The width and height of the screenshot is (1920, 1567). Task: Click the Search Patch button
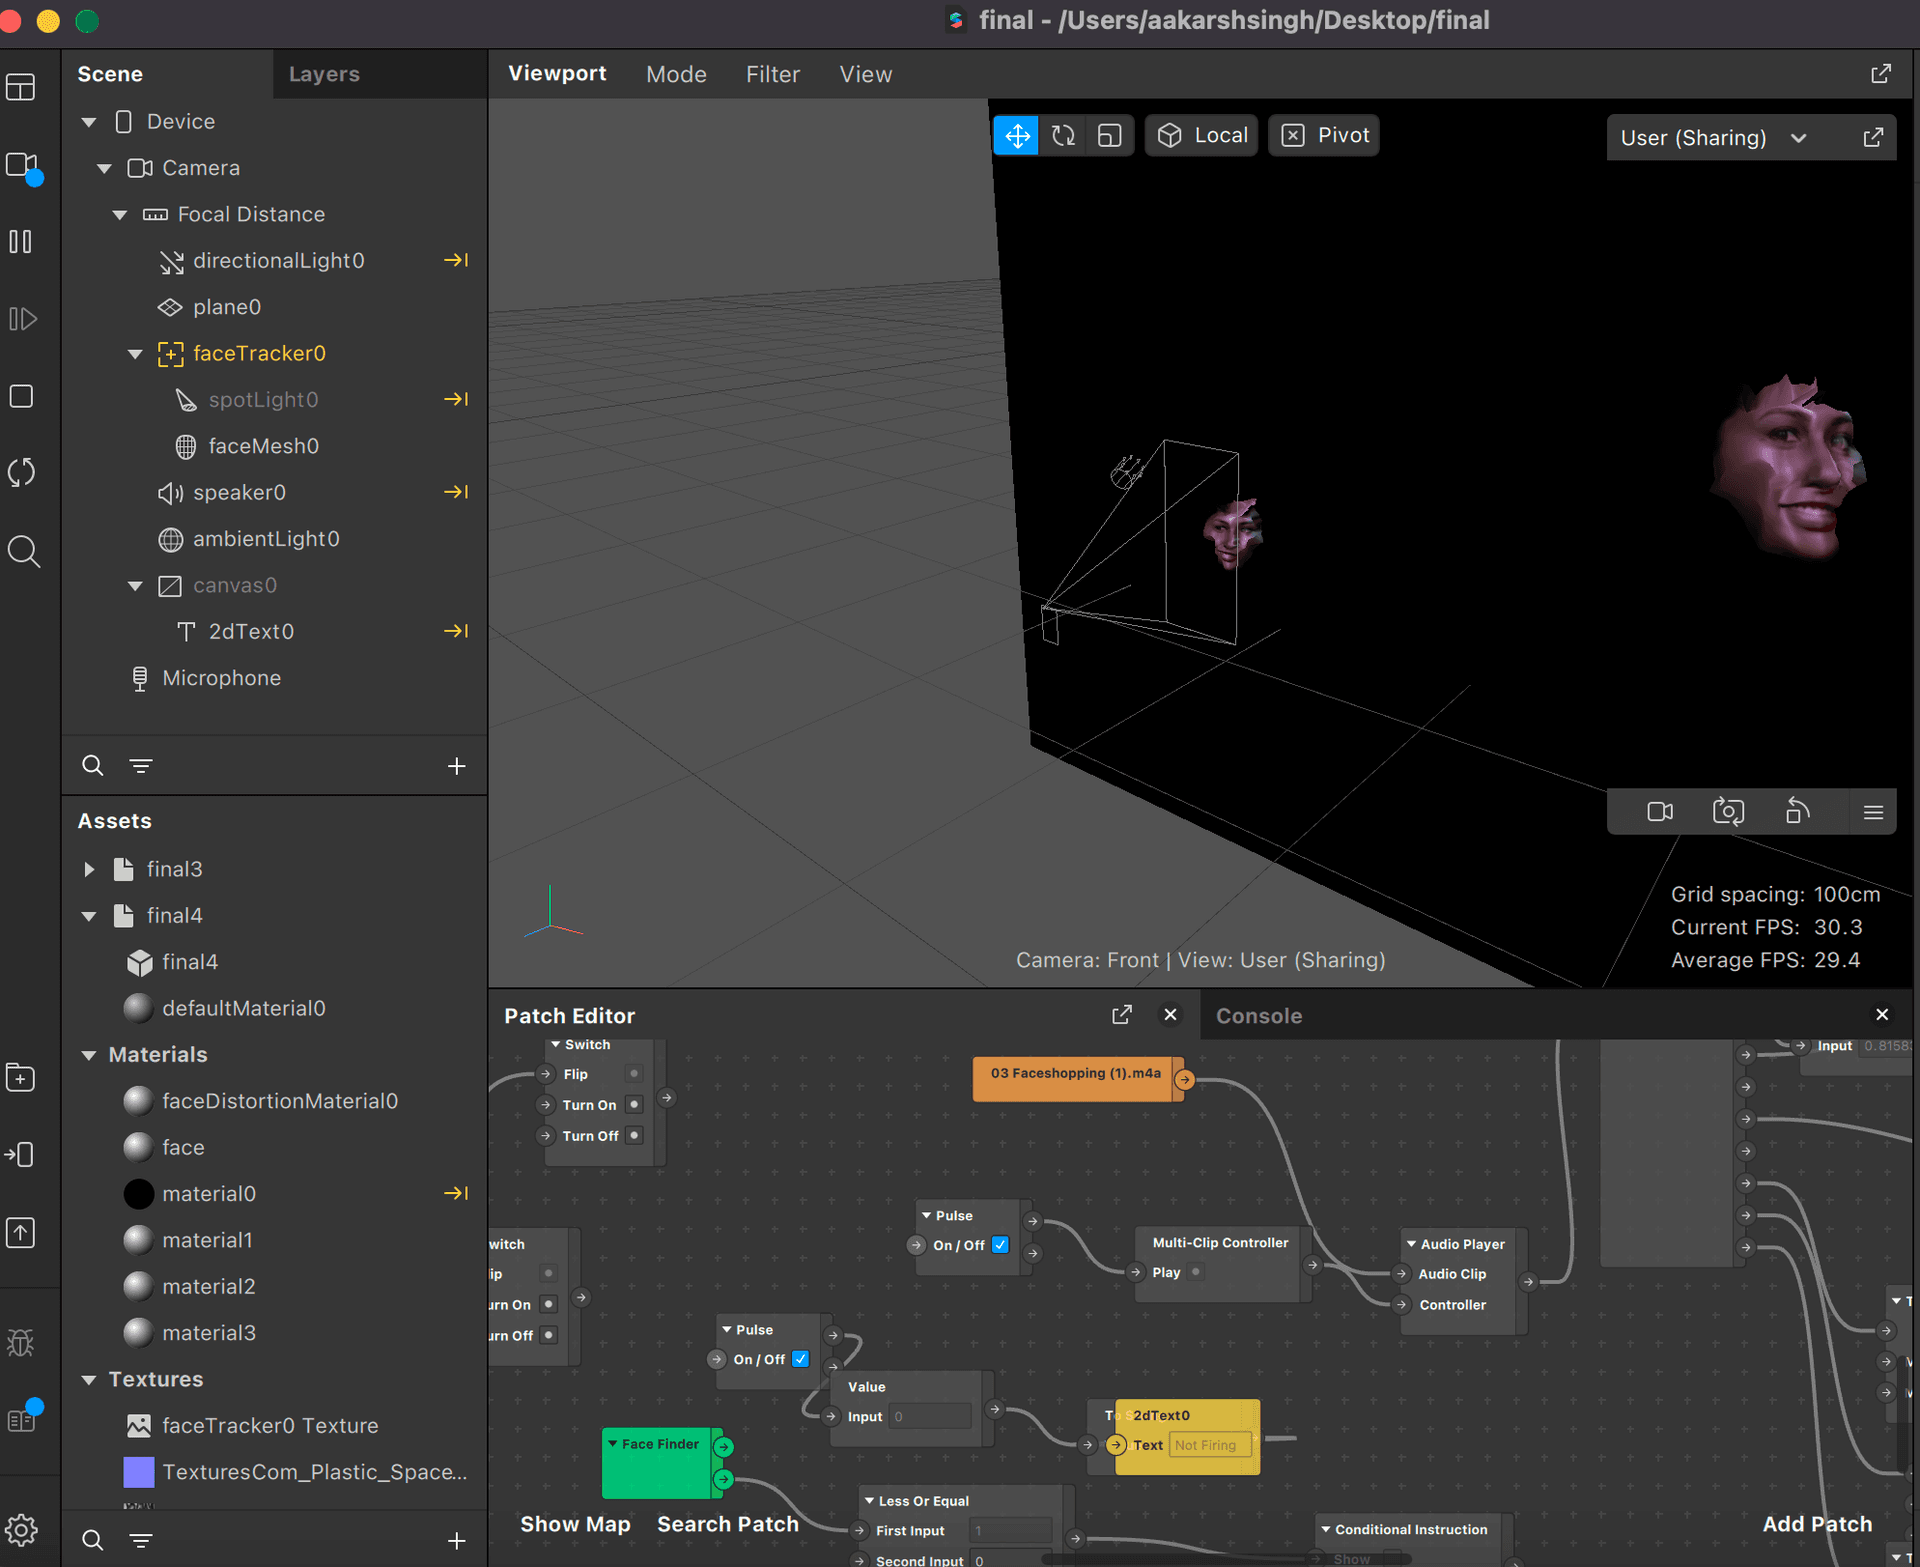click(x=728, y=1524)
